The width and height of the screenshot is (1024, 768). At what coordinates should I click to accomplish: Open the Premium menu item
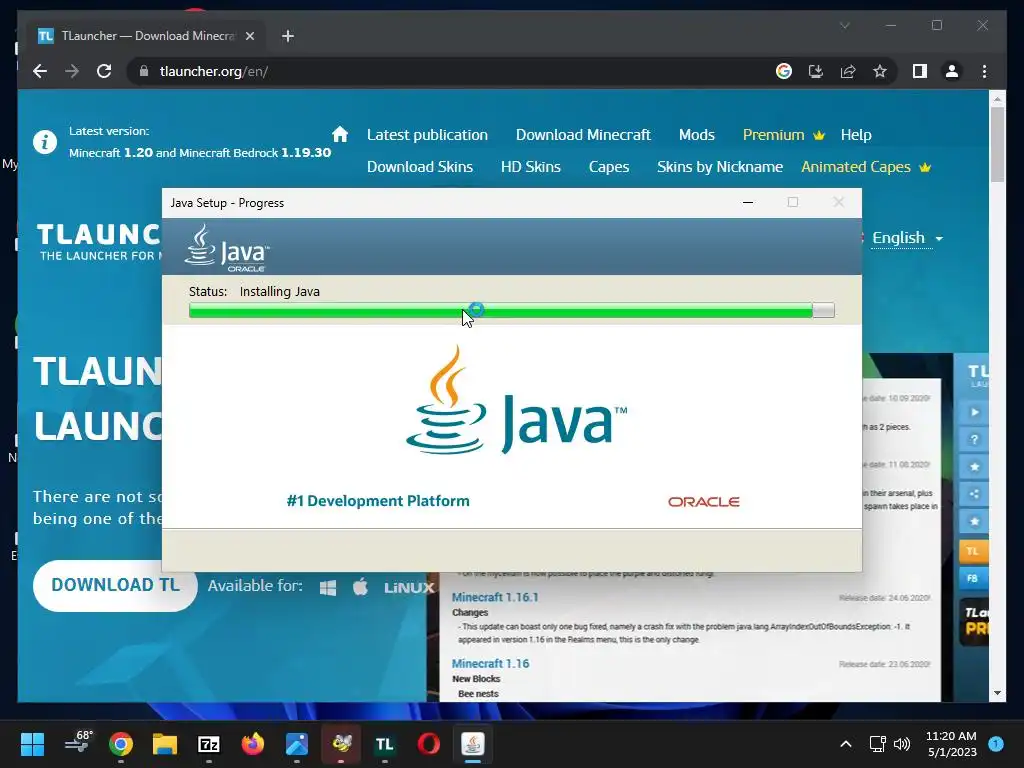point(784,135)
